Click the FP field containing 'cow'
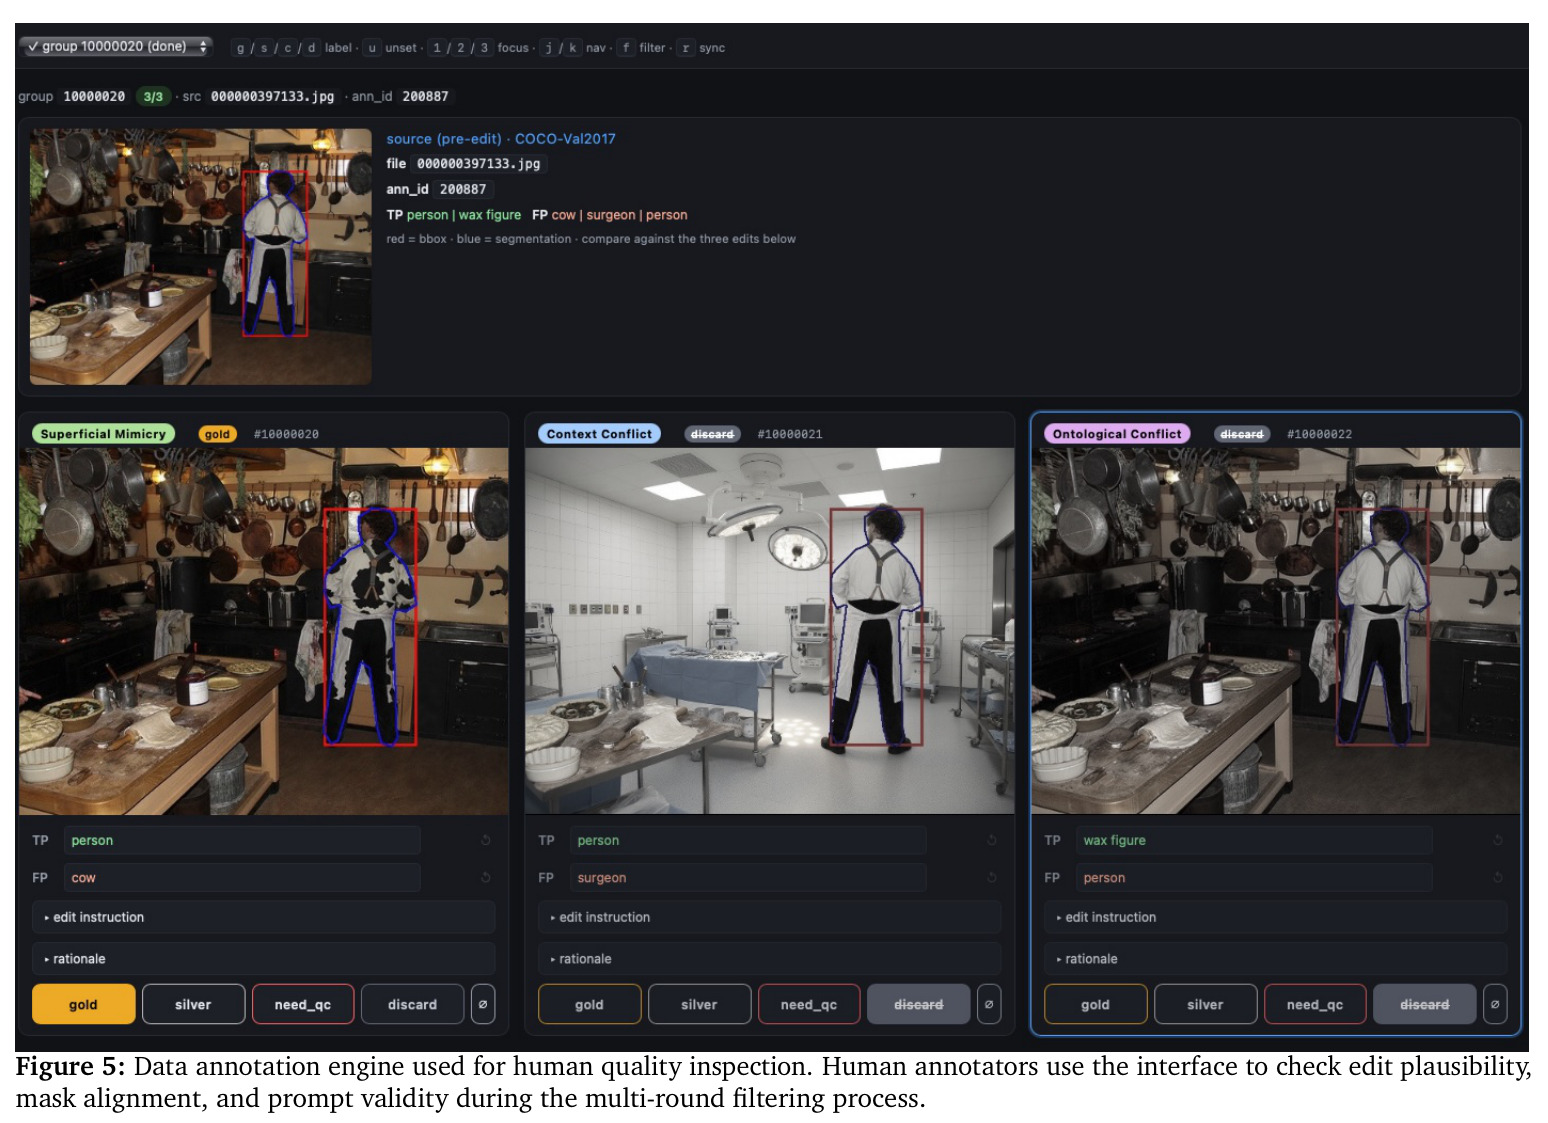The height and width of the screenshot is (1123, 1548). coord(242,877)
